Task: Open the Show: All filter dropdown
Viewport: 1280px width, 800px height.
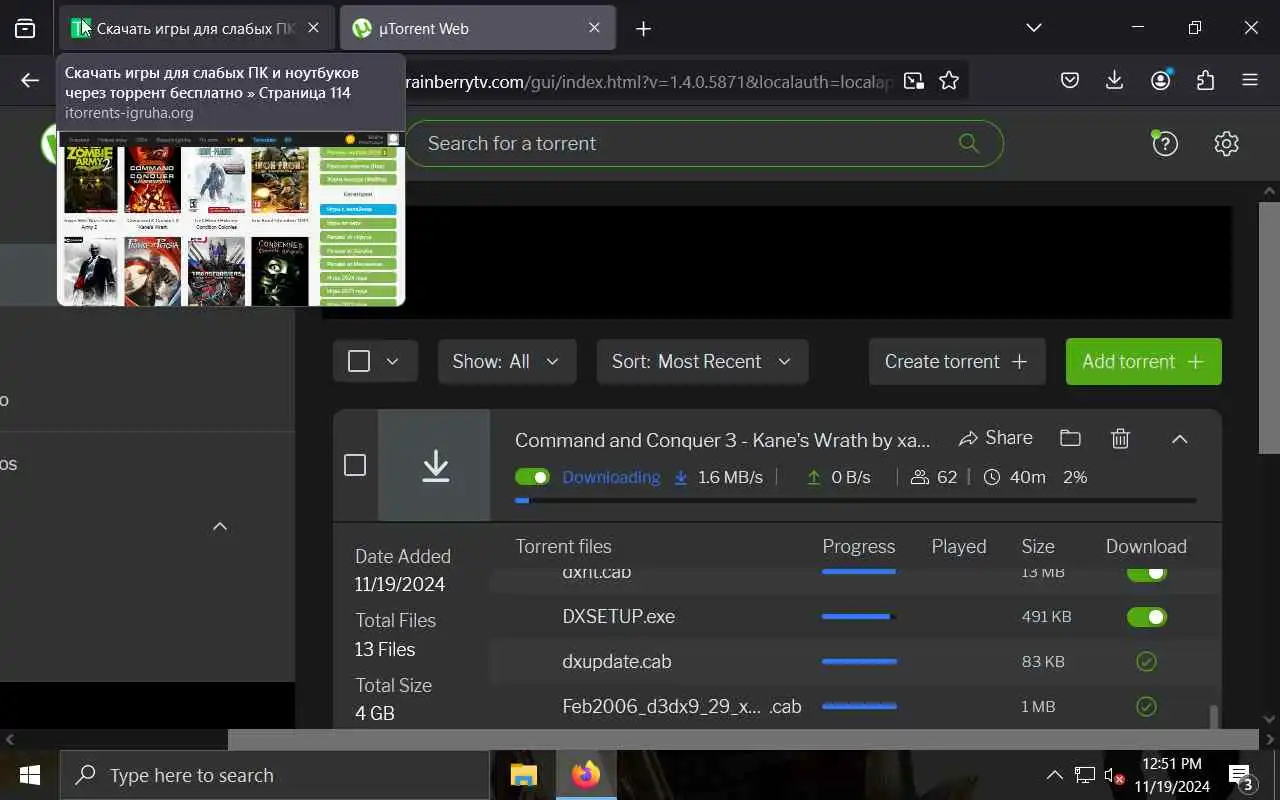Action: pyautogui.click(x=507, y=361)
